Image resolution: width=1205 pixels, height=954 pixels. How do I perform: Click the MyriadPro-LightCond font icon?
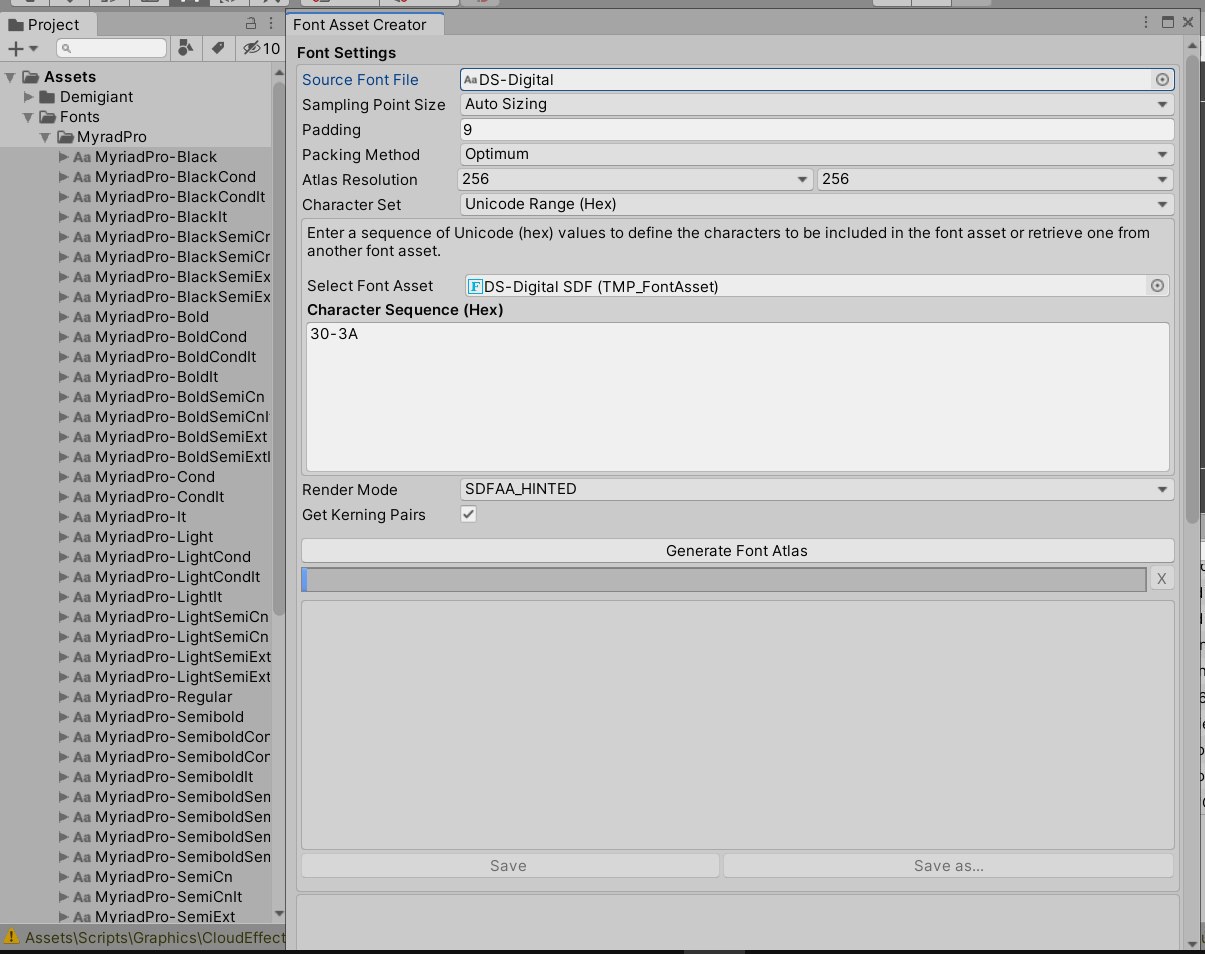[83, 557]
